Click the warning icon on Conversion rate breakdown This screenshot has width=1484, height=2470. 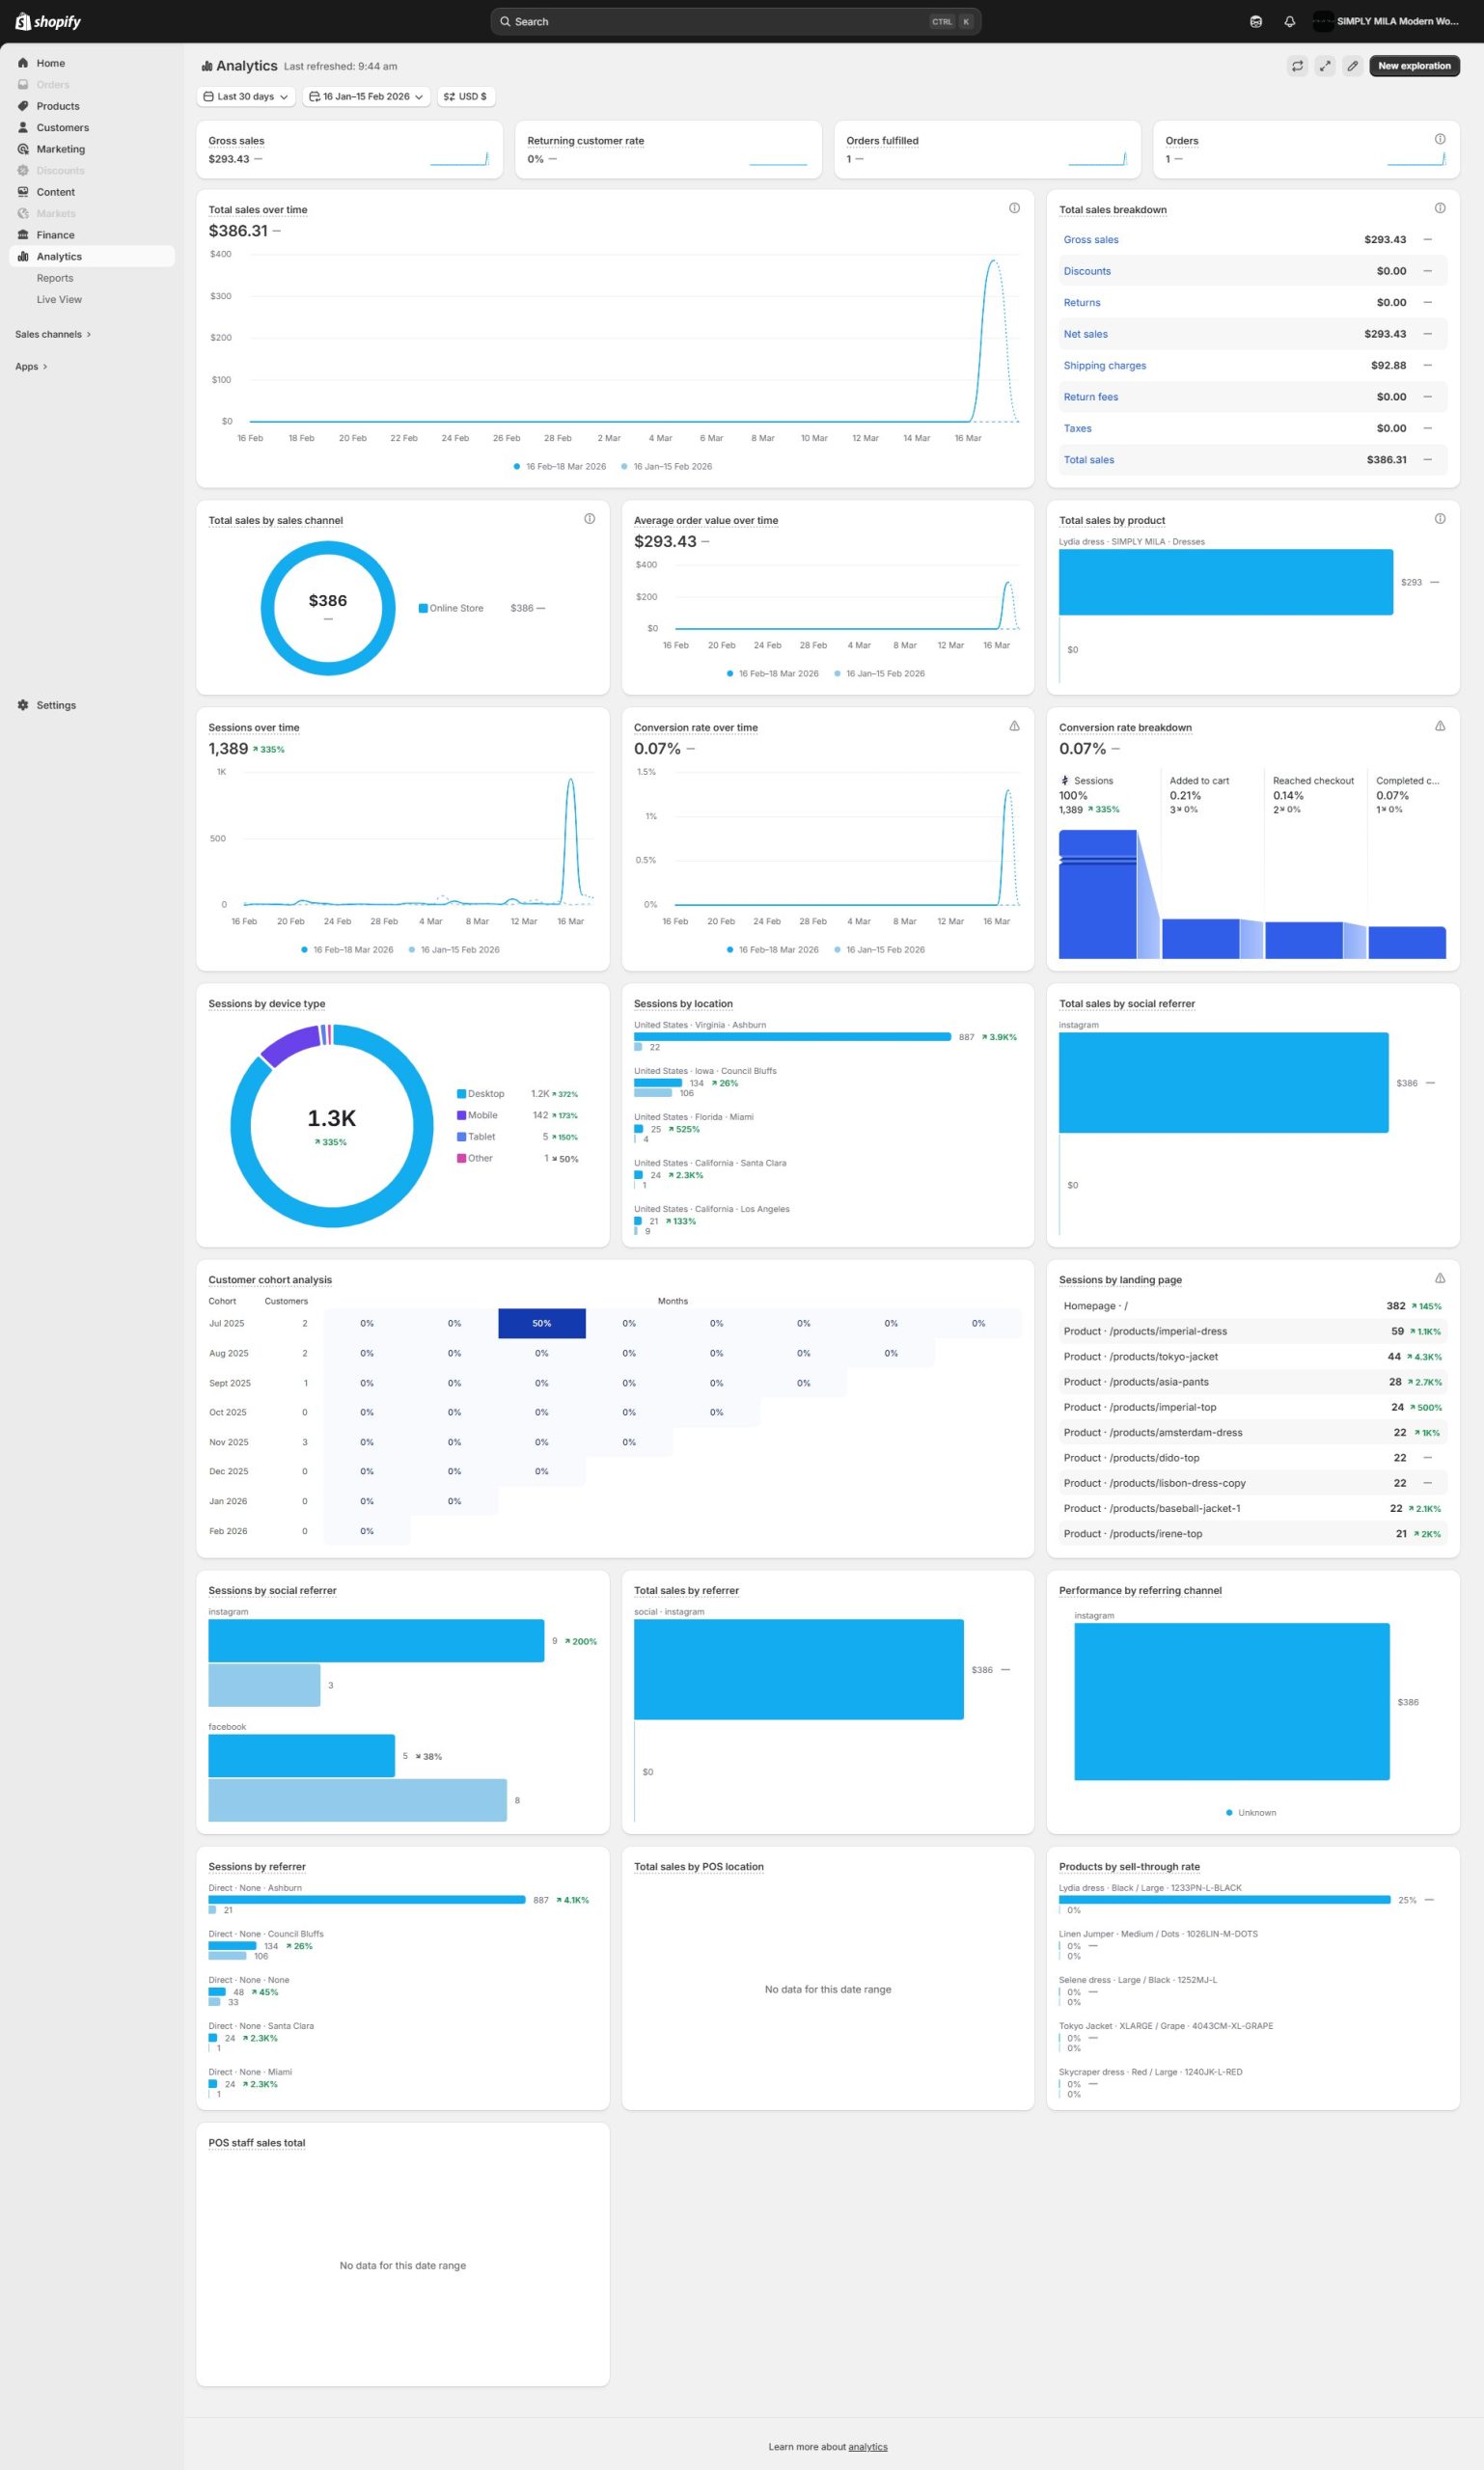pyautogui.click(x=1439, y=726)
